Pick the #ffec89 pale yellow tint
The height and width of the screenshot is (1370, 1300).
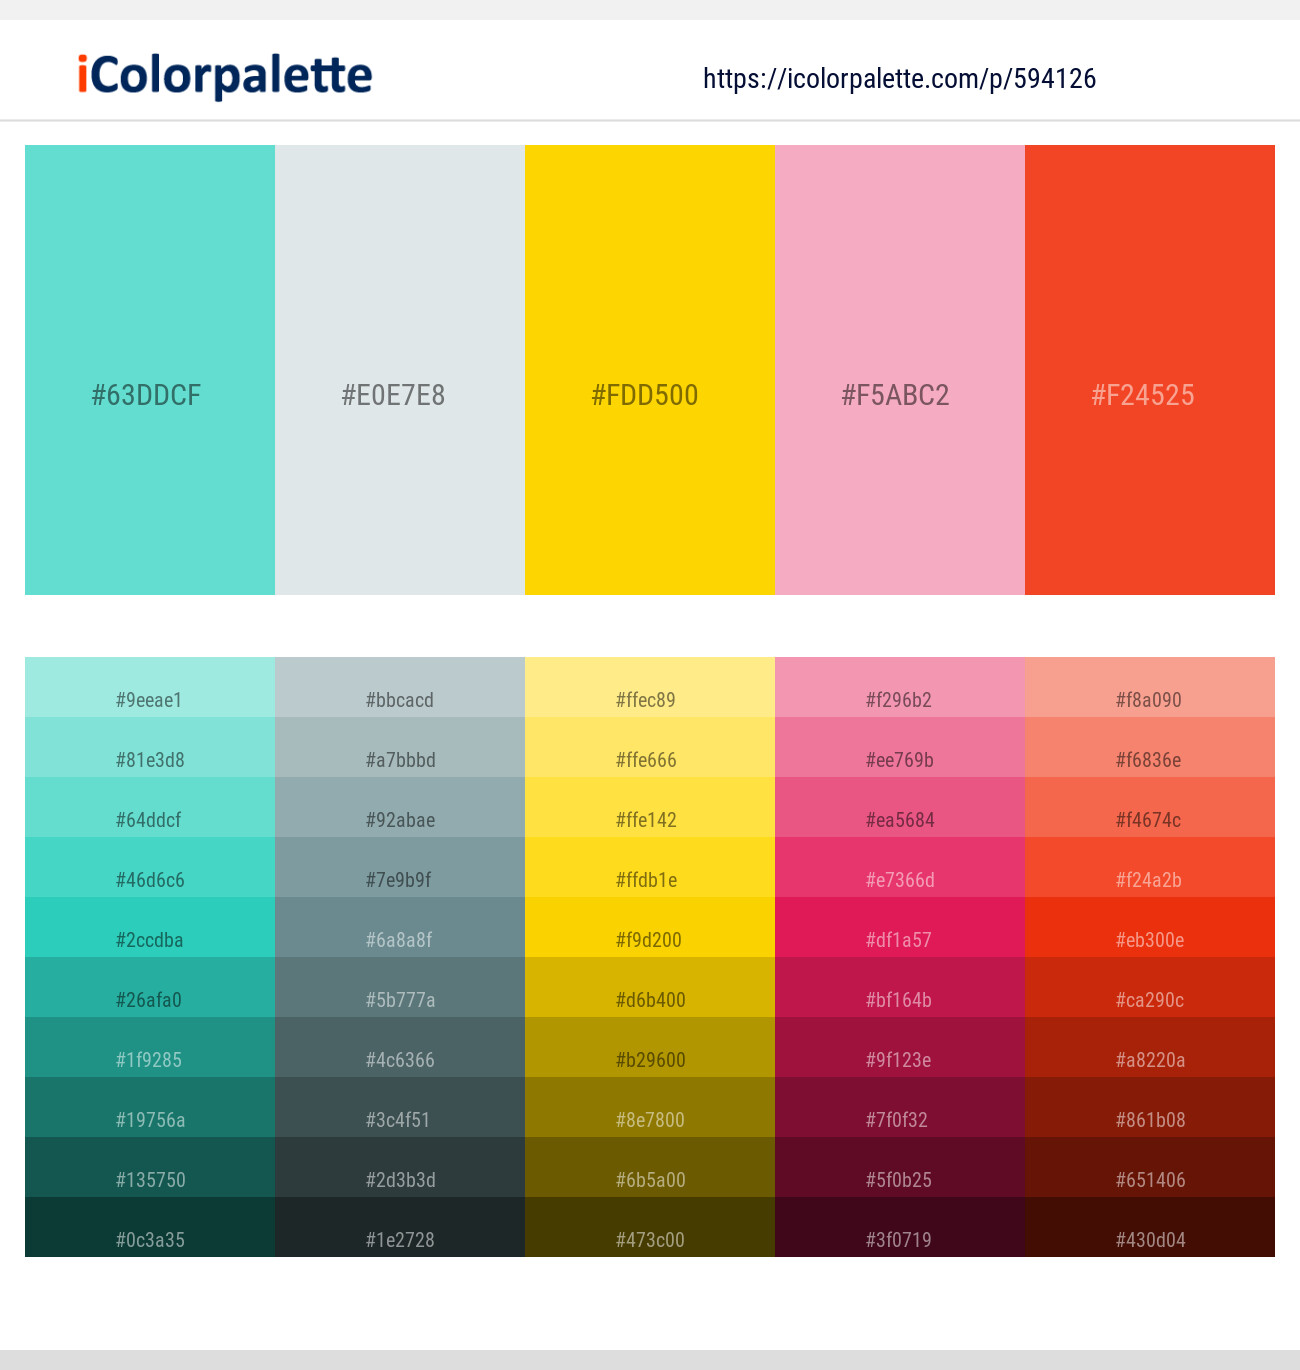pos(650,687)
